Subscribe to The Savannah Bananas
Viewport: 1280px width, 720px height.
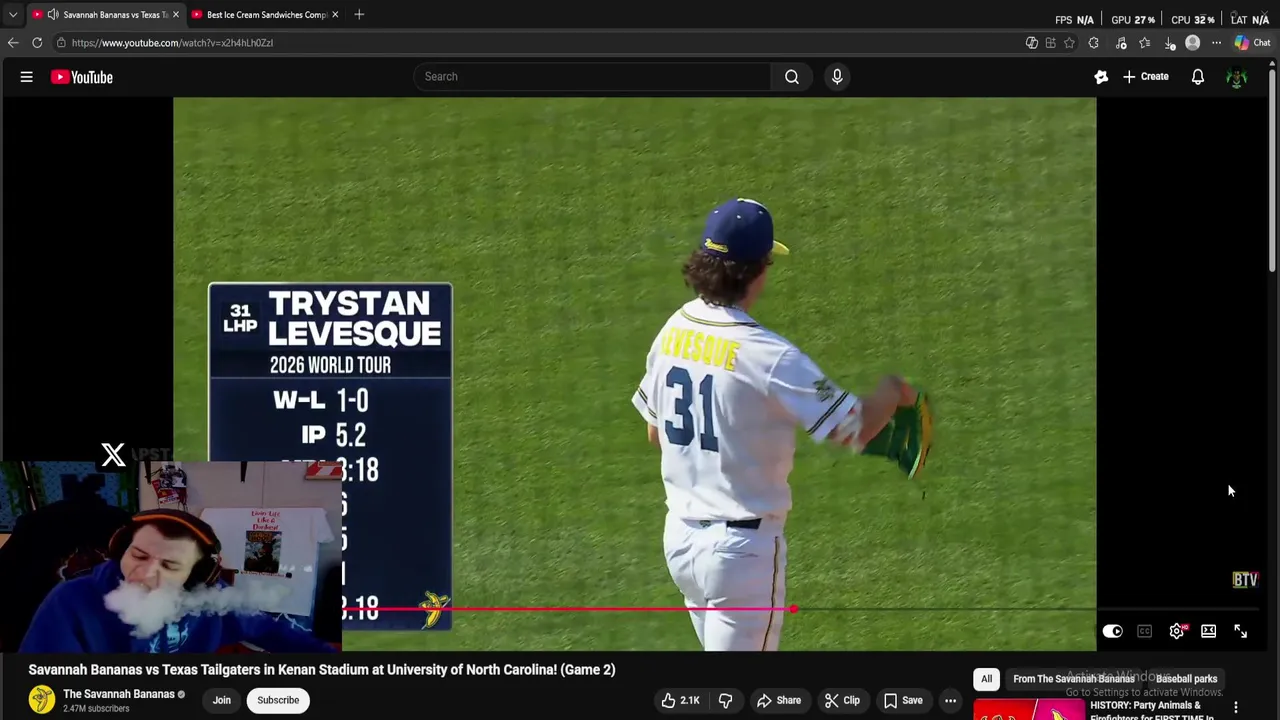[x=278, y=700]
